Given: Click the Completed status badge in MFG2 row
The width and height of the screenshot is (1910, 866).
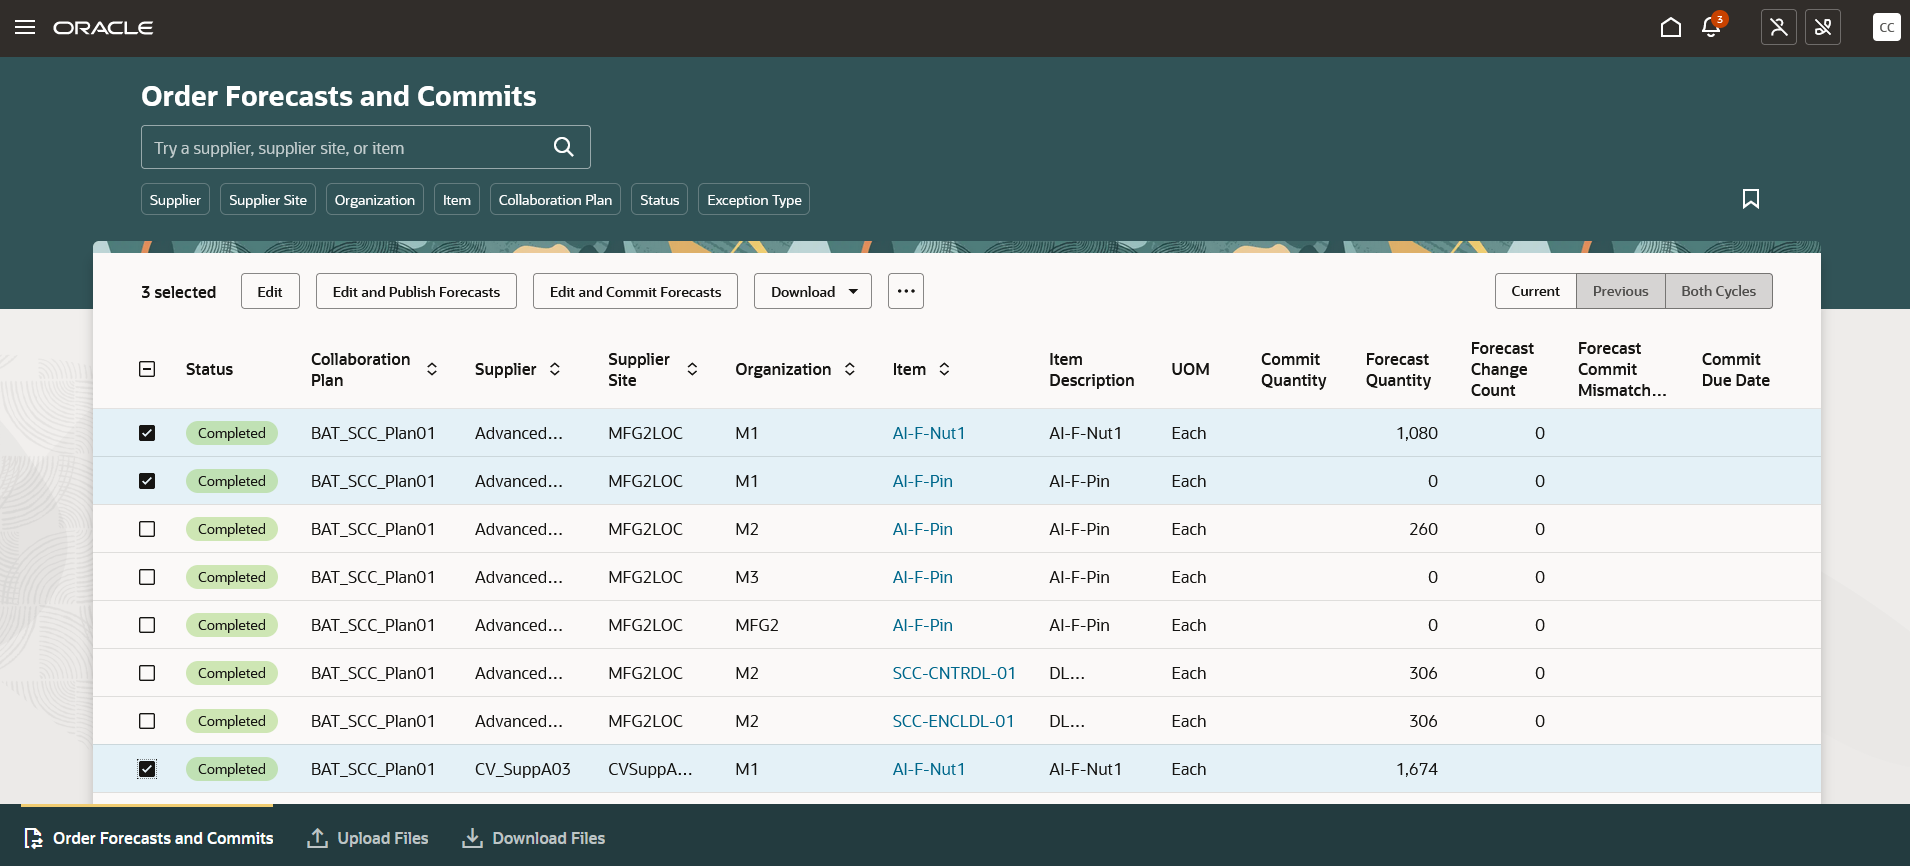Looking at the screenshot, I should coord(232,625).
